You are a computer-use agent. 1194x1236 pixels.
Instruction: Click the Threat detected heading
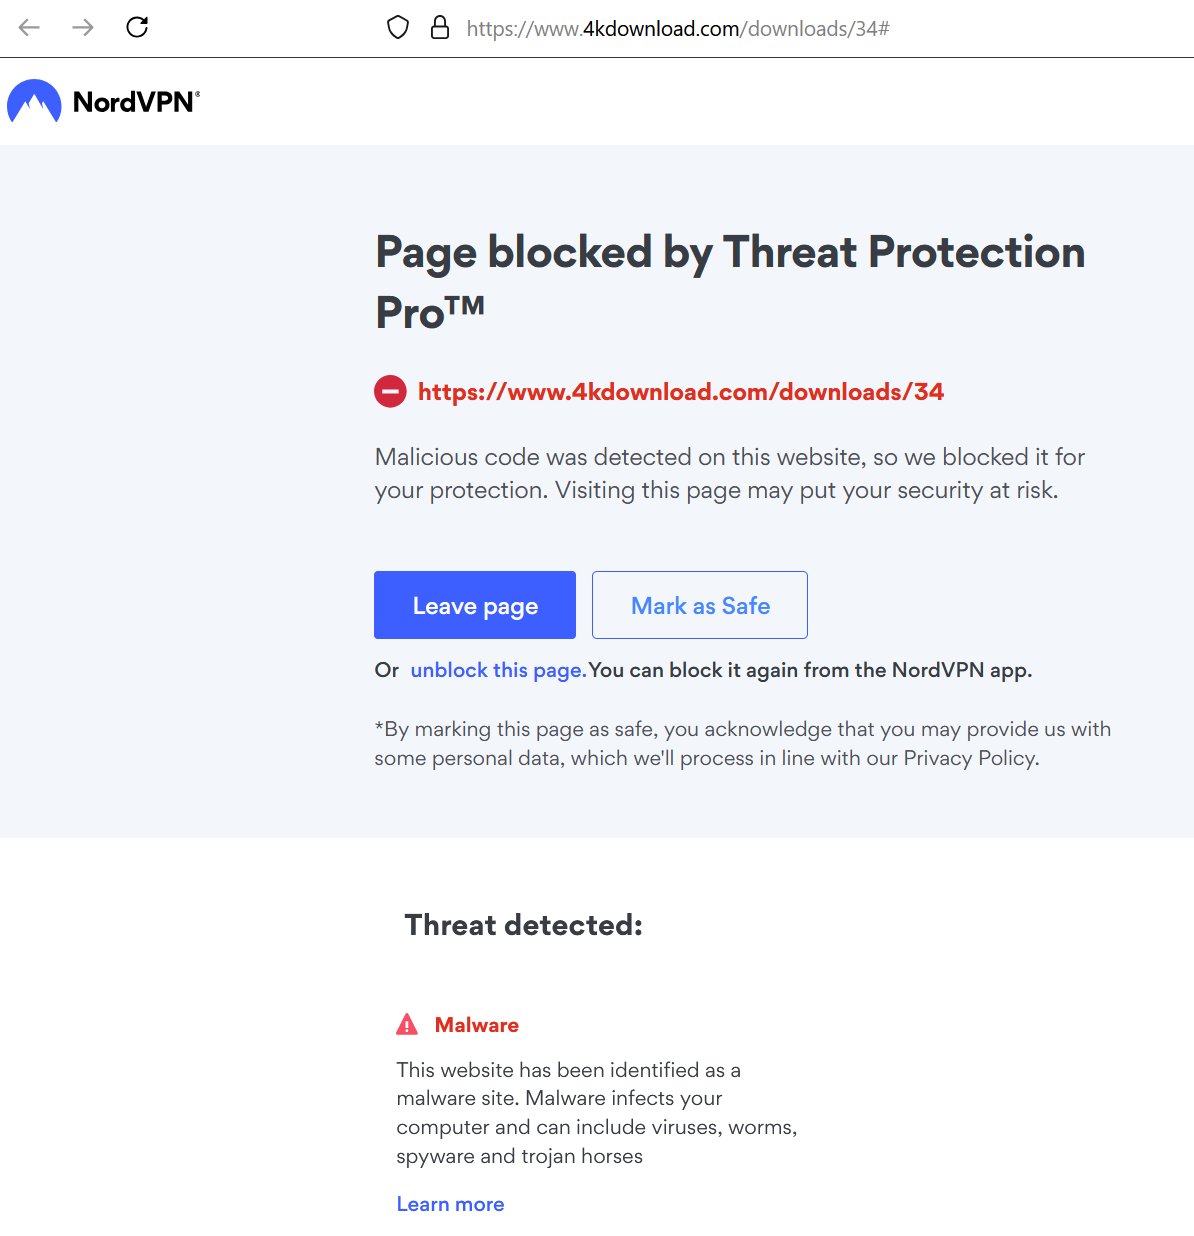[x=523, y=925]
